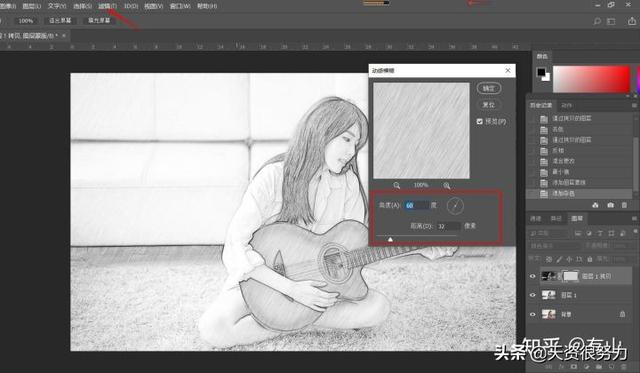Click the search icon in options bar
The height and width of the screenshot is (373, 640).
tap(597, 21)
